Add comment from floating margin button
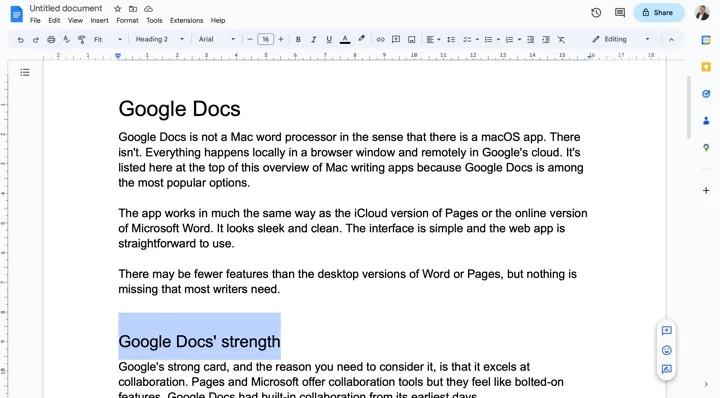720x398 pixels. coord(667,331)
